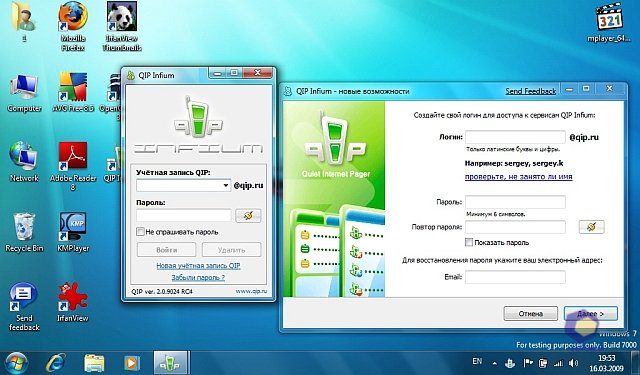Viewport: 640px width, 375px height.
Task: Click Send Feedback link in title bar
Action: [531, 91]
